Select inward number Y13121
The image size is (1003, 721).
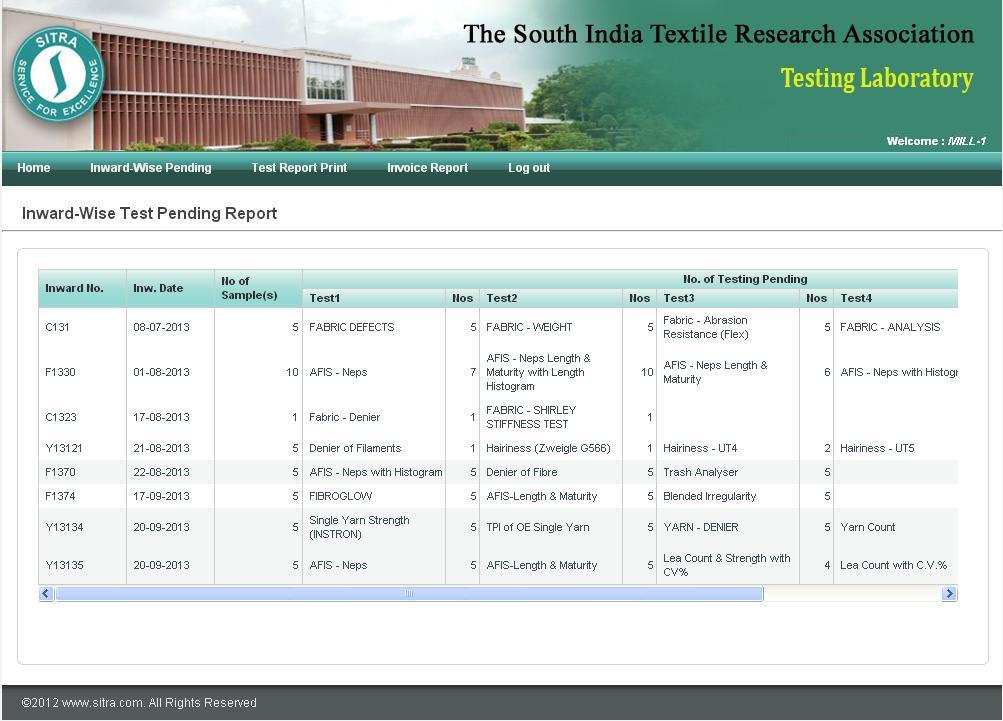coord(64,448)
